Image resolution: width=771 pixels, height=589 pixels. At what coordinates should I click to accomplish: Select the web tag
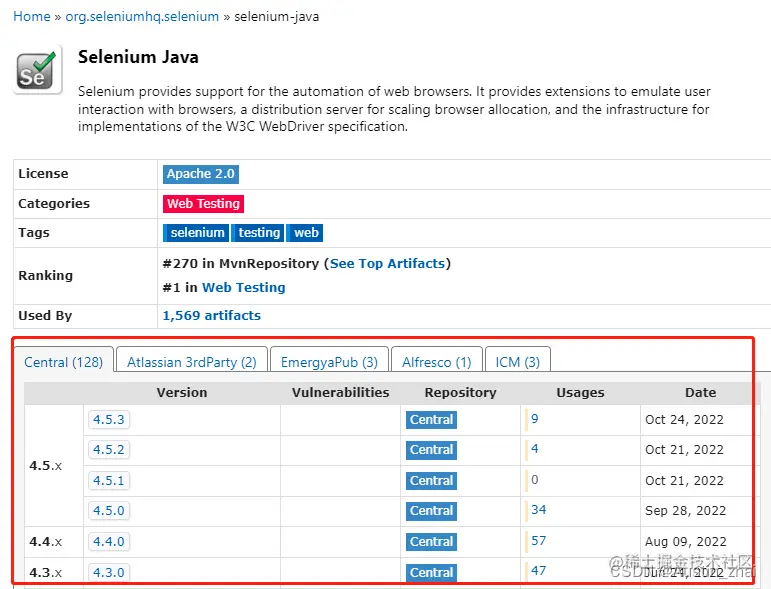click(x=305, y=233)
